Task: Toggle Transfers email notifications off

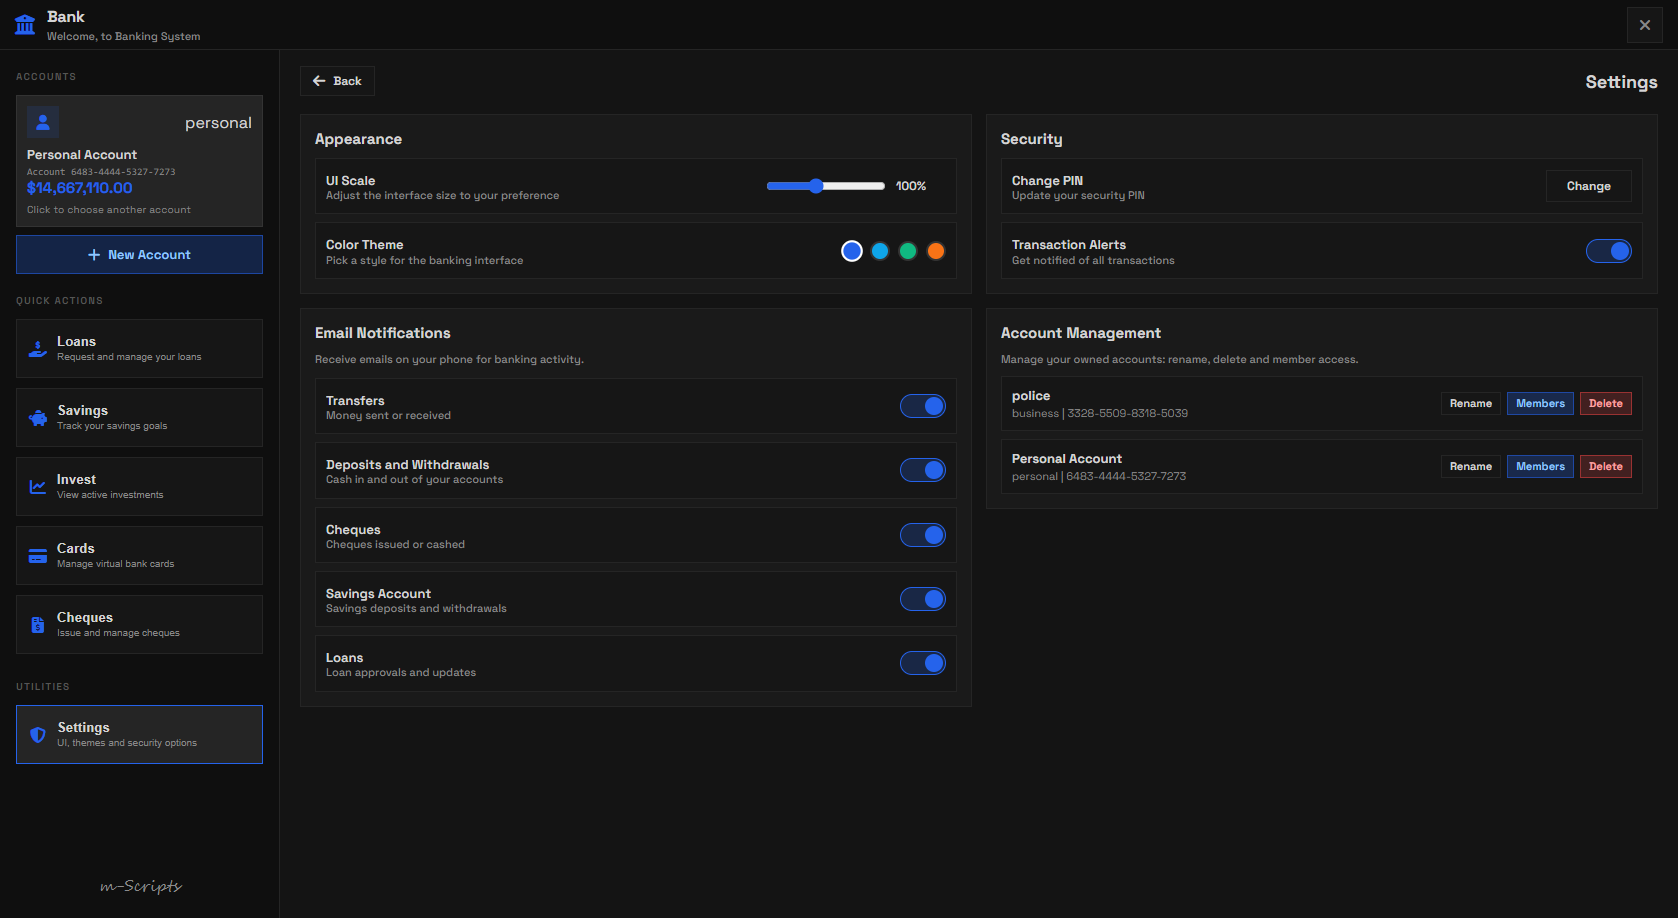Action: click(x=923, y=406)
